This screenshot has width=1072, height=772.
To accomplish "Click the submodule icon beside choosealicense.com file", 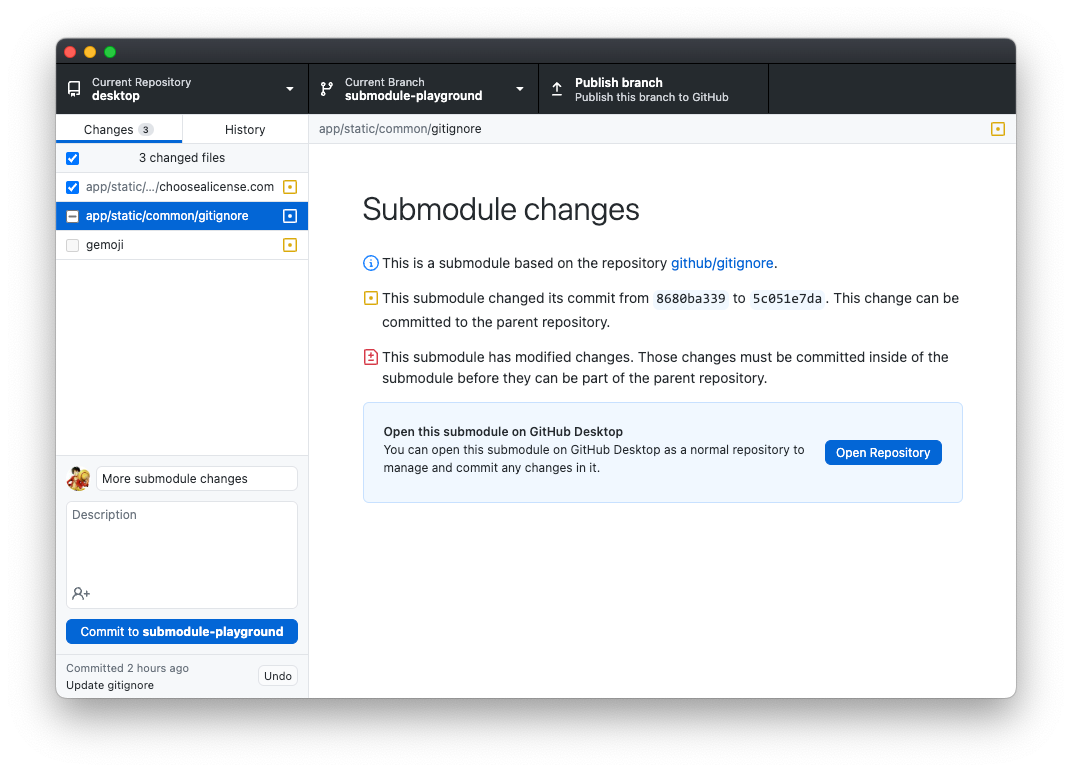I will (289, 186).
